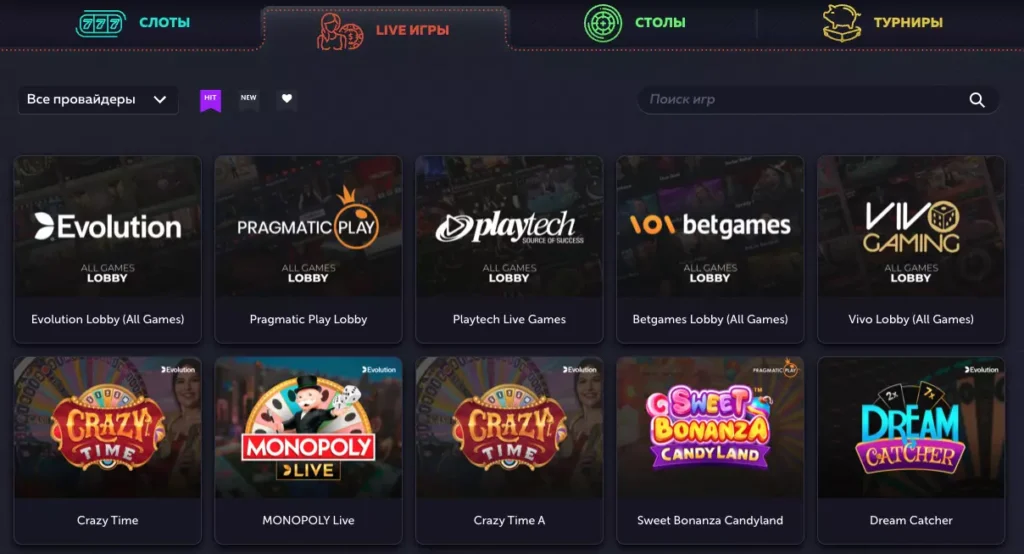The height and width of the screenshot is (554, 1024).
Task: Click the chevron arrow on providers dropdown
Action: click(160, 100)
